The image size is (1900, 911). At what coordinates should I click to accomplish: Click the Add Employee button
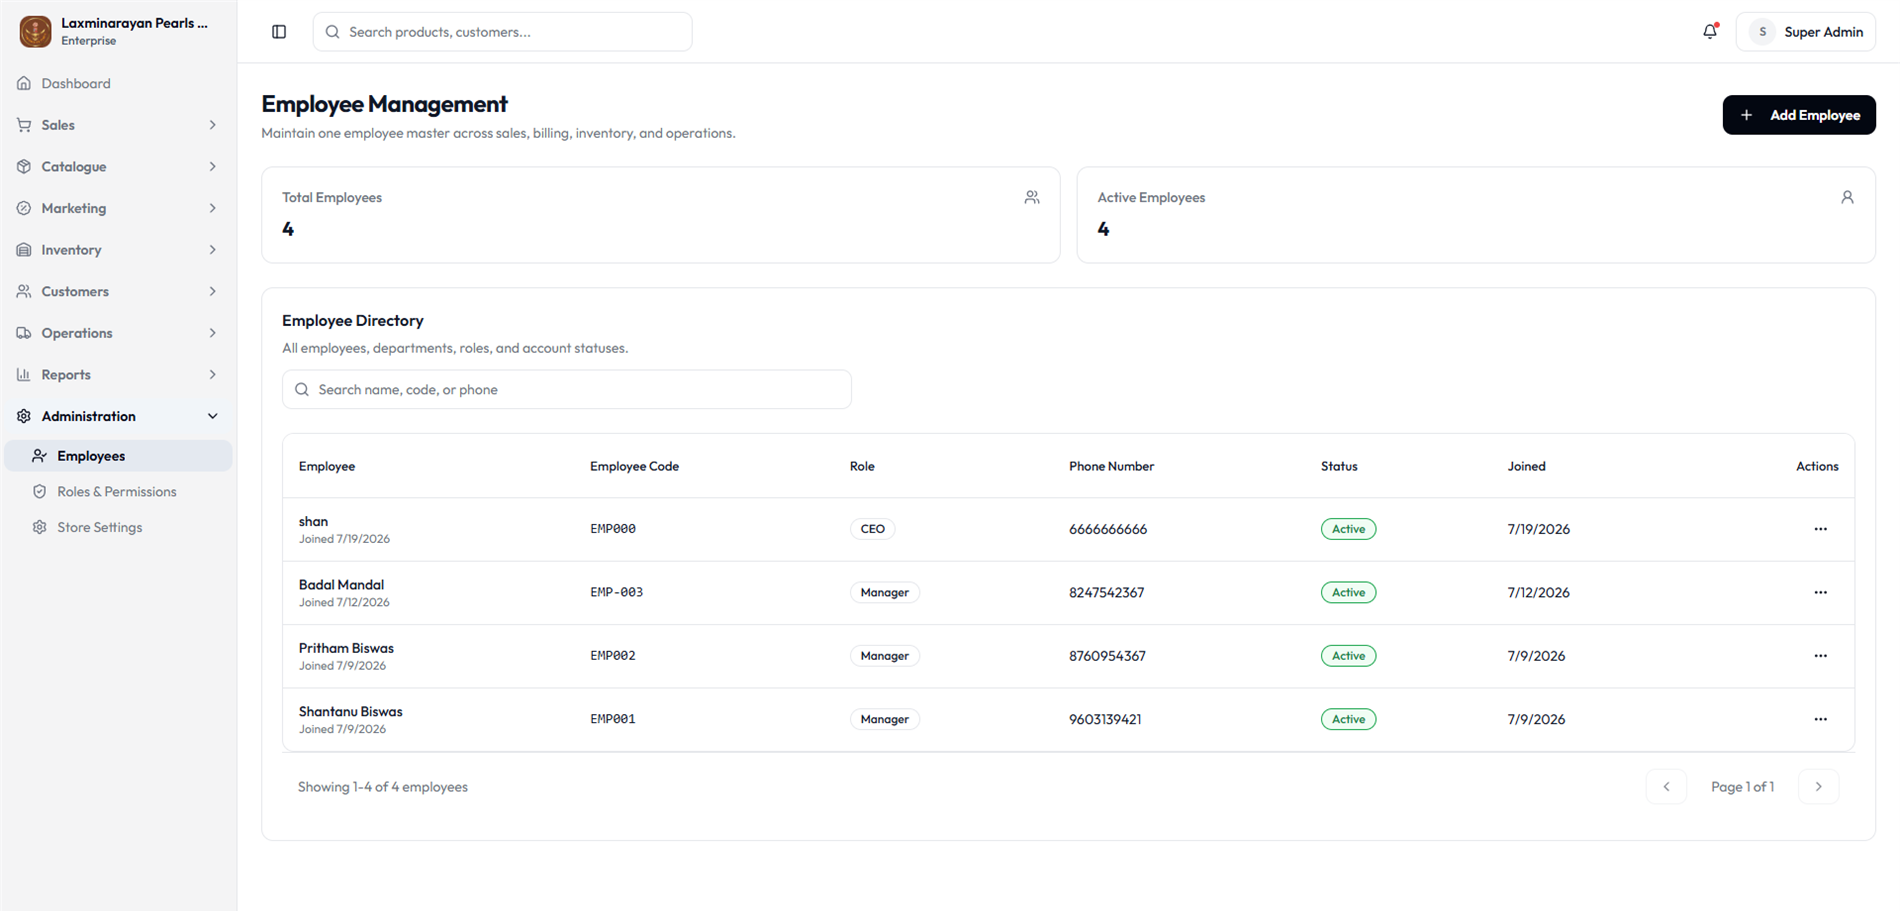click(x=1798, y=115)
